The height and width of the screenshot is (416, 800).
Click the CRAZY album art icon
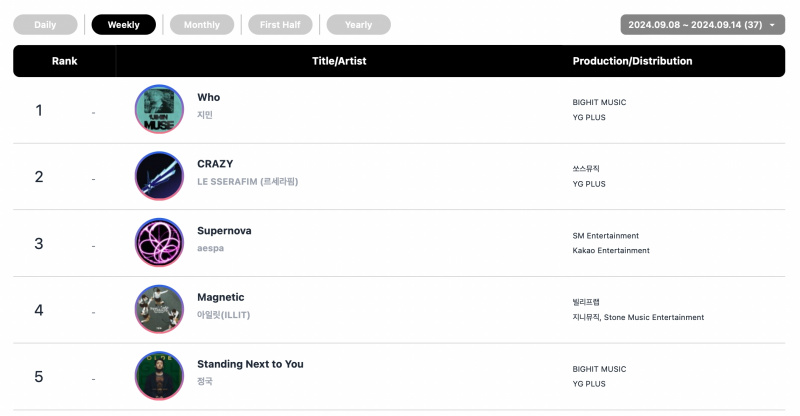[x=159, y=176]
